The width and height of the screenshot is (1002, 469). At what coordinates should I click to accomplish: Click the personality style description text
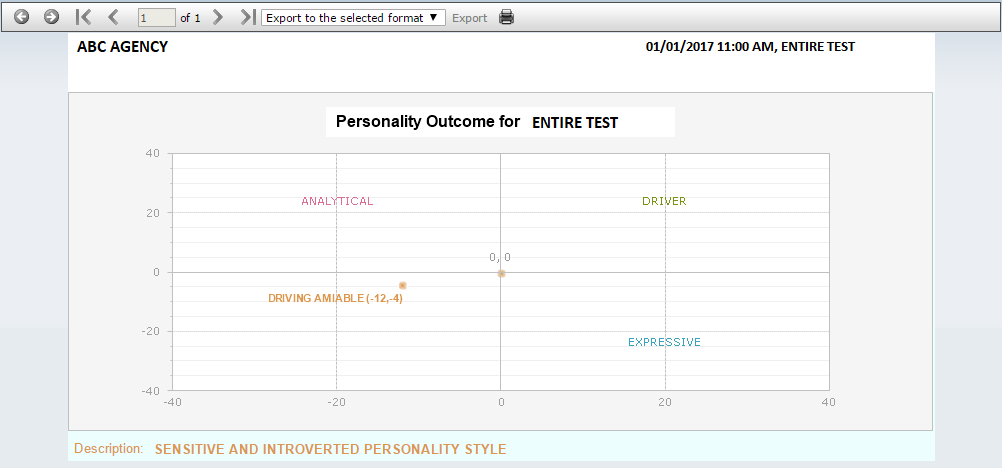coord(330,449)
